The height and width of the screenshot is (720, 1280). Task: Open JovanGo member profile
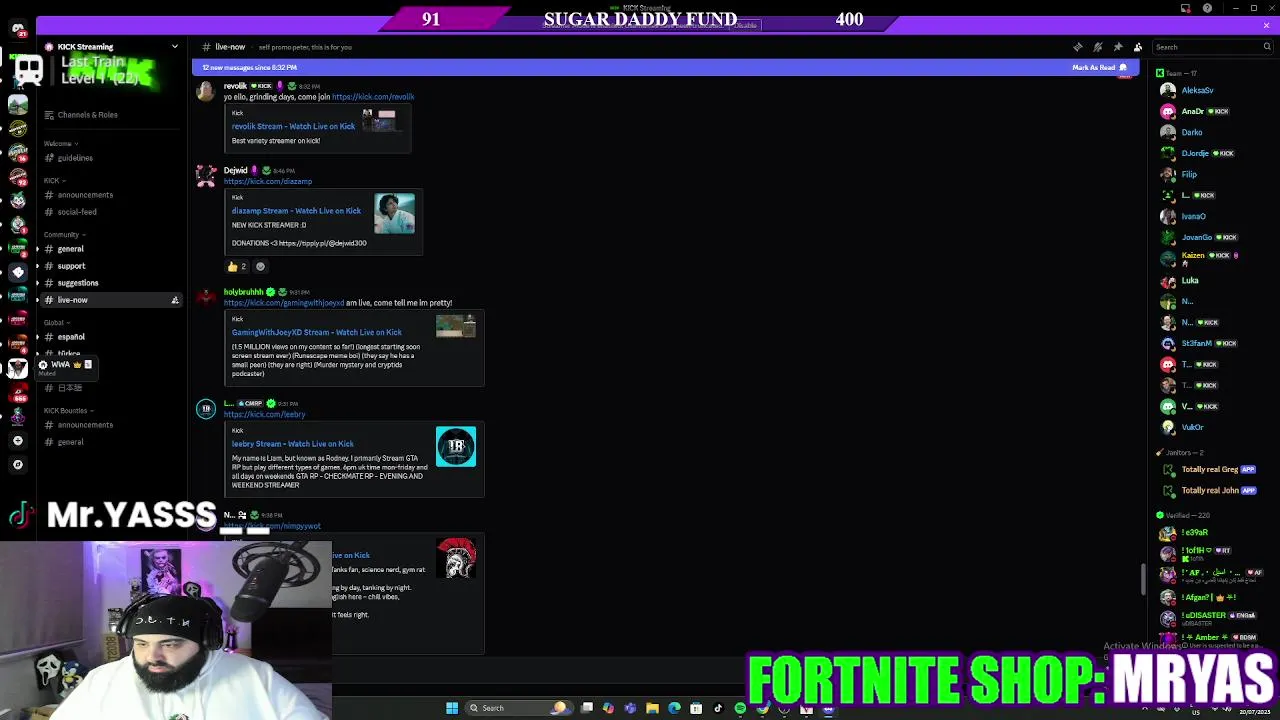(x=1197, y=237)
